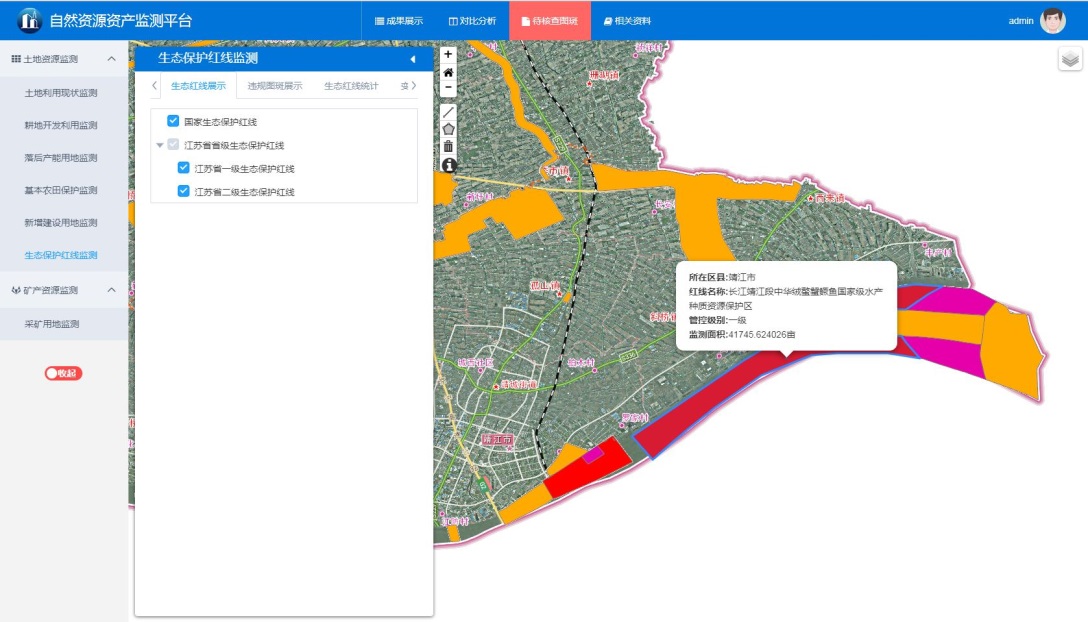Uncheck 江苏省二级生态保护红线 layer

pos(183,191)
